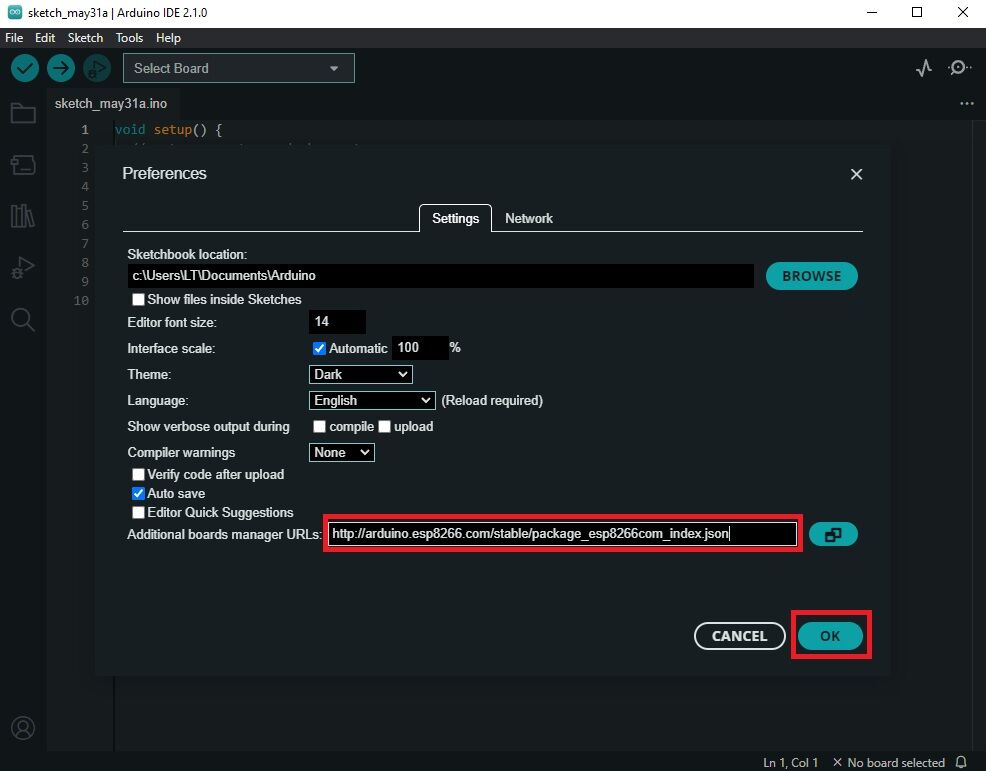This screenshot has width=986, height=771.
Task: Open Compiler warnings dropdown
Action: [x=342, y=452]
